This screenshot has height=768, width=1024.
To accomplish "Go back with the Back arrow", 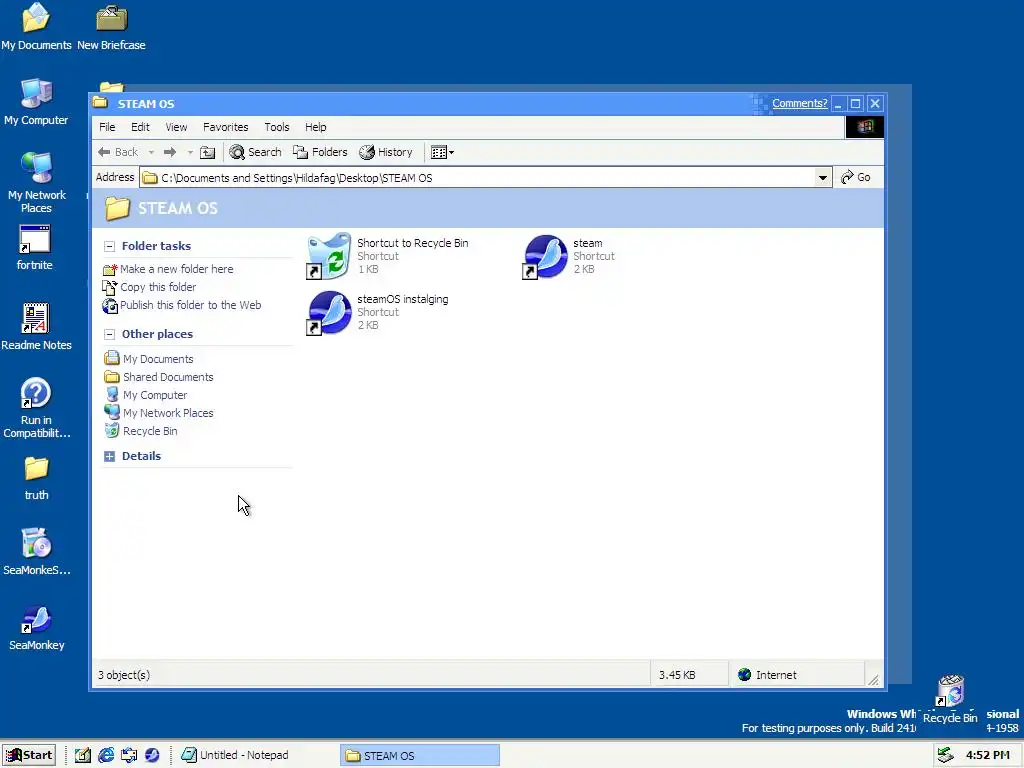I will [118, 152].
